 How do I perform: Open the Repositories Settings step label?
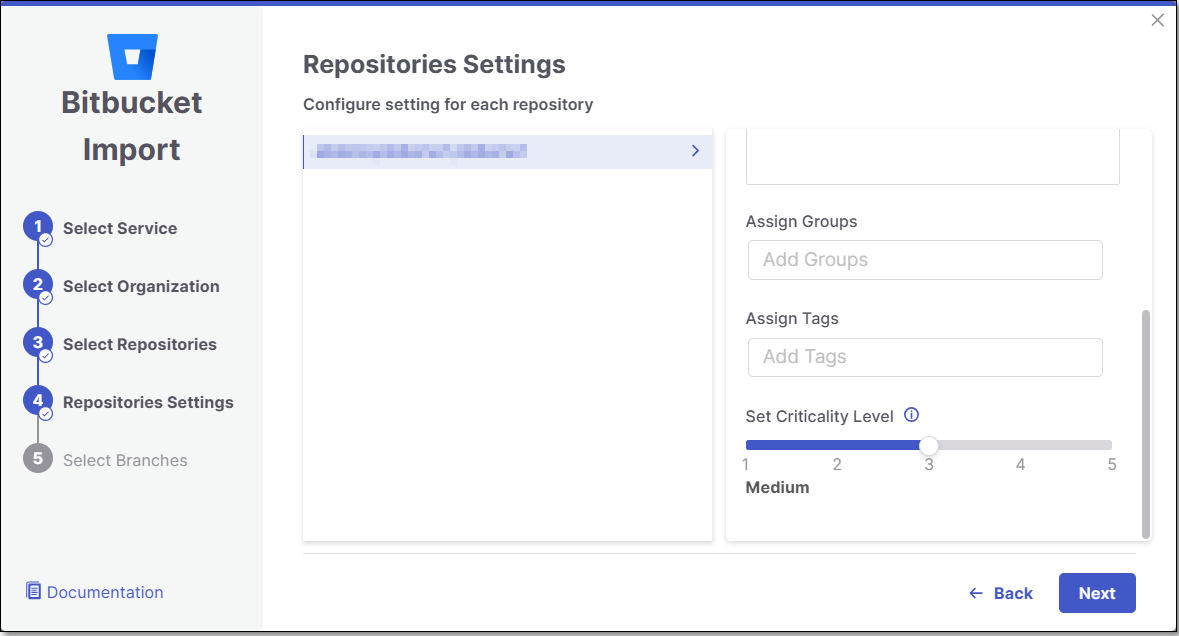(x=148, y=402)
